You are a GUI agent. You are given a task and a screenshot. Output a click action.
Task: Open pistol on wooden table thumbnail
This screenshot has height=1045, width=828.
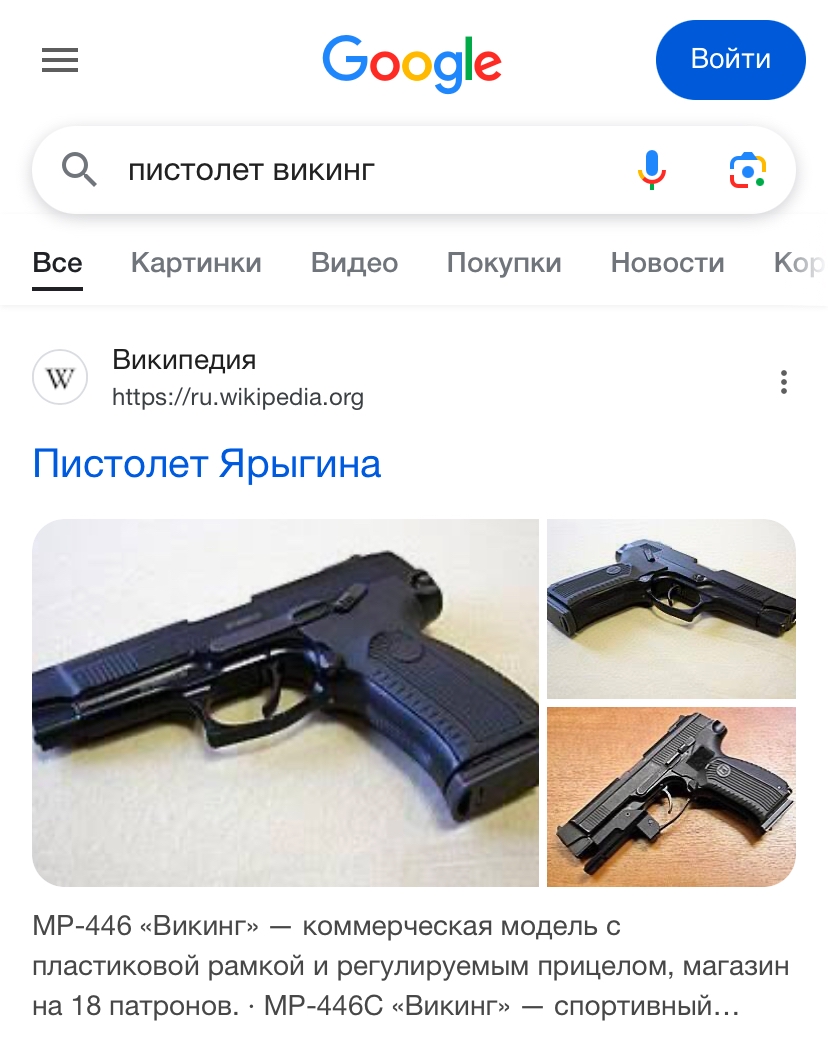pos(671,797)
